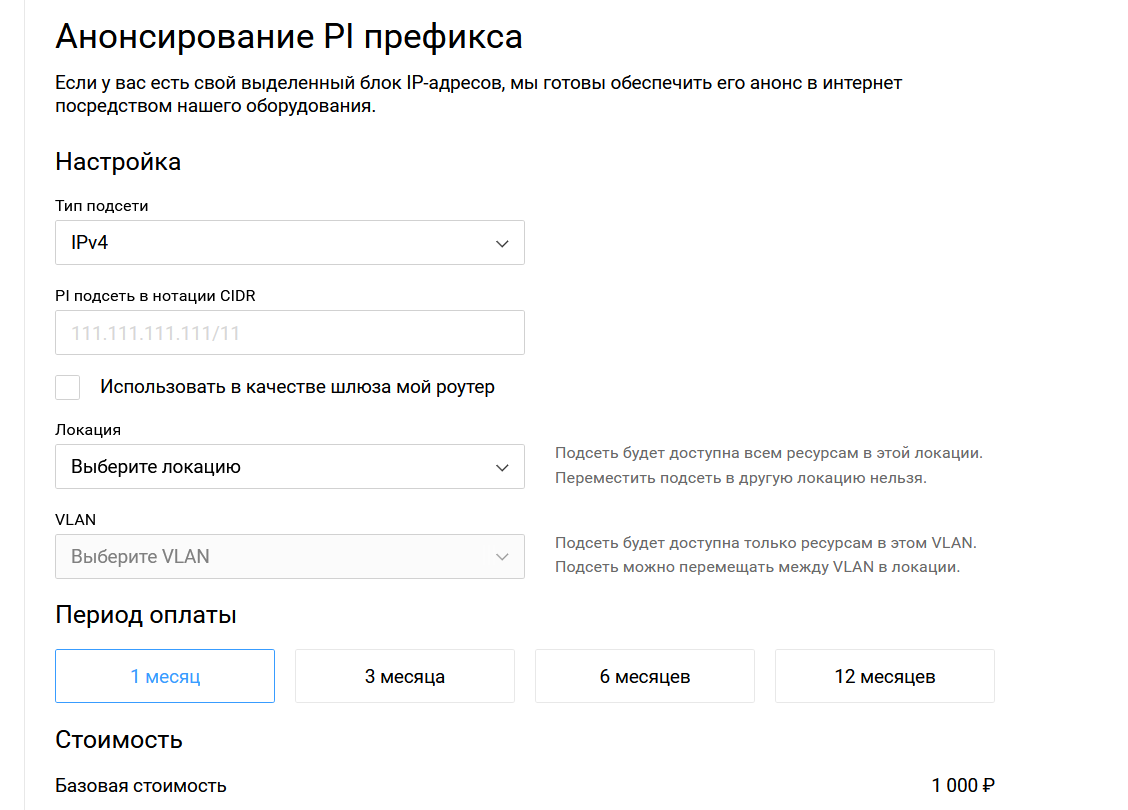Click the "Стоимость" section heading
Image resolution: width=1128 pixels, height=810 pixels.
[119, 740]
